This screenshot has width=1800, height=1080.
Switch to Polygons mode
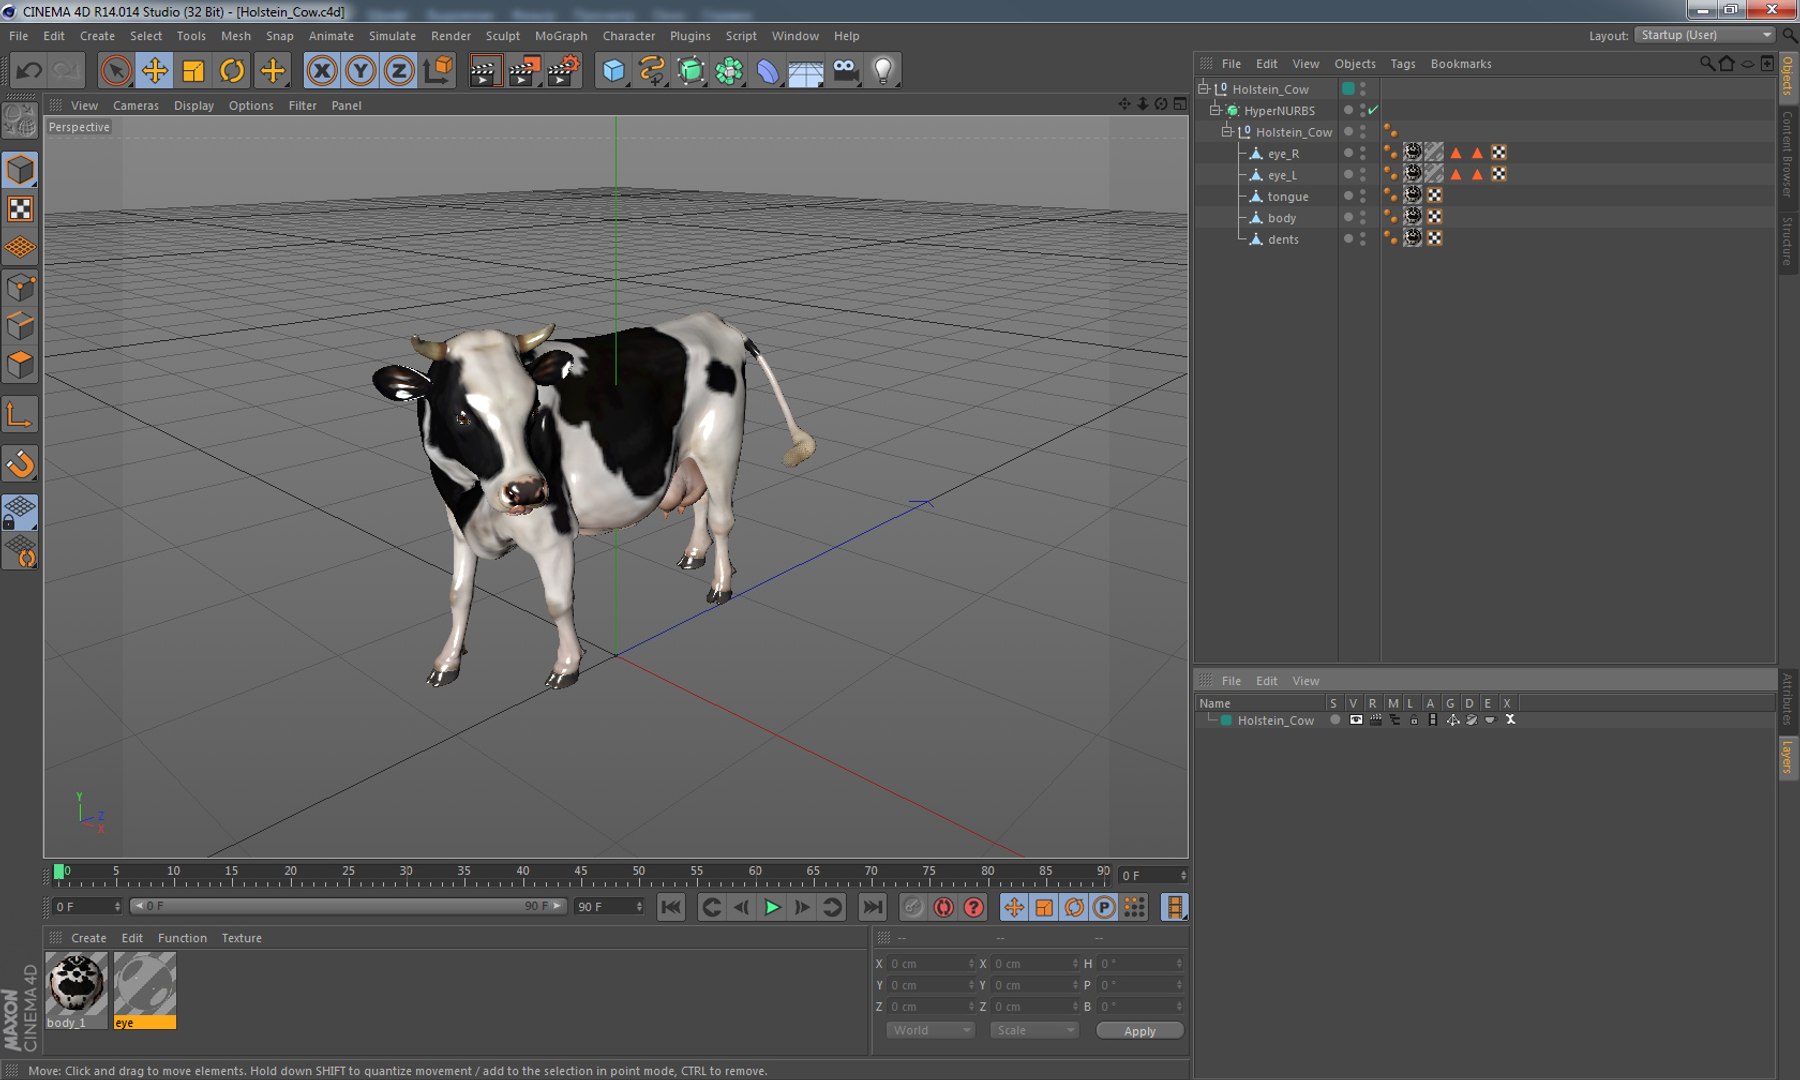(20, 365)
